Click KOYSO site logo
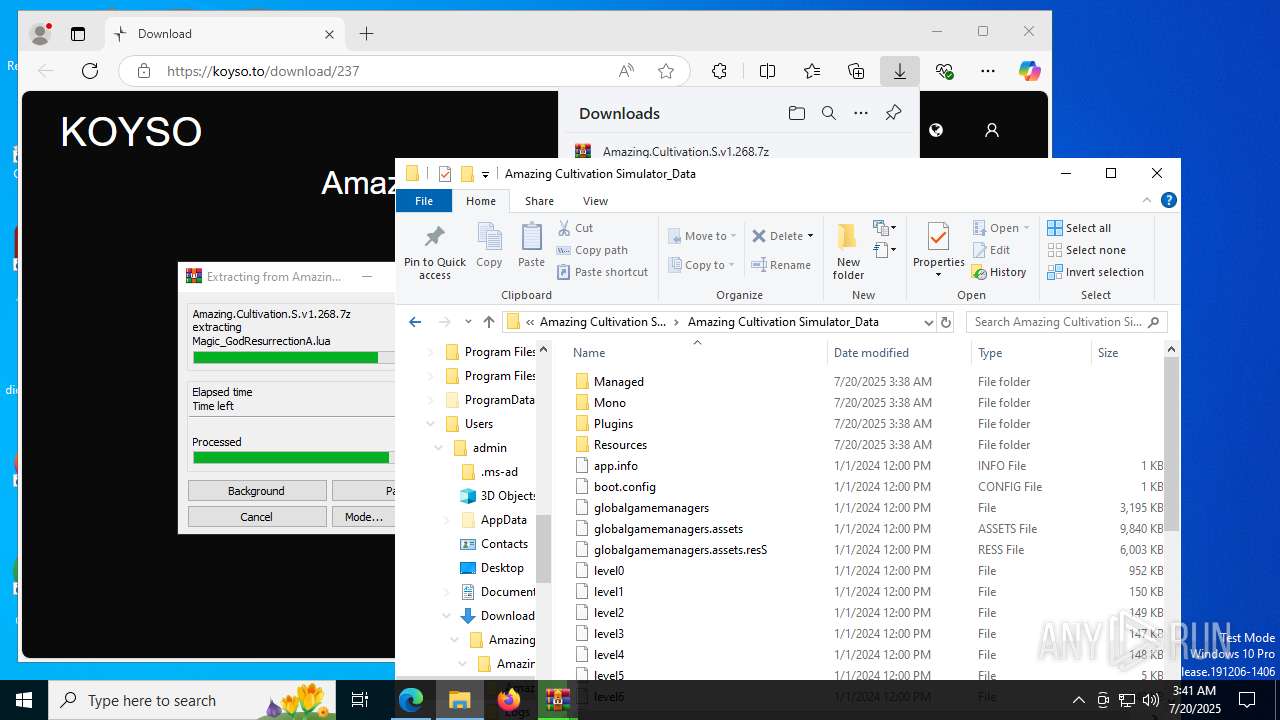This screenshot has height=720, width=1280. tap(131, 132)
